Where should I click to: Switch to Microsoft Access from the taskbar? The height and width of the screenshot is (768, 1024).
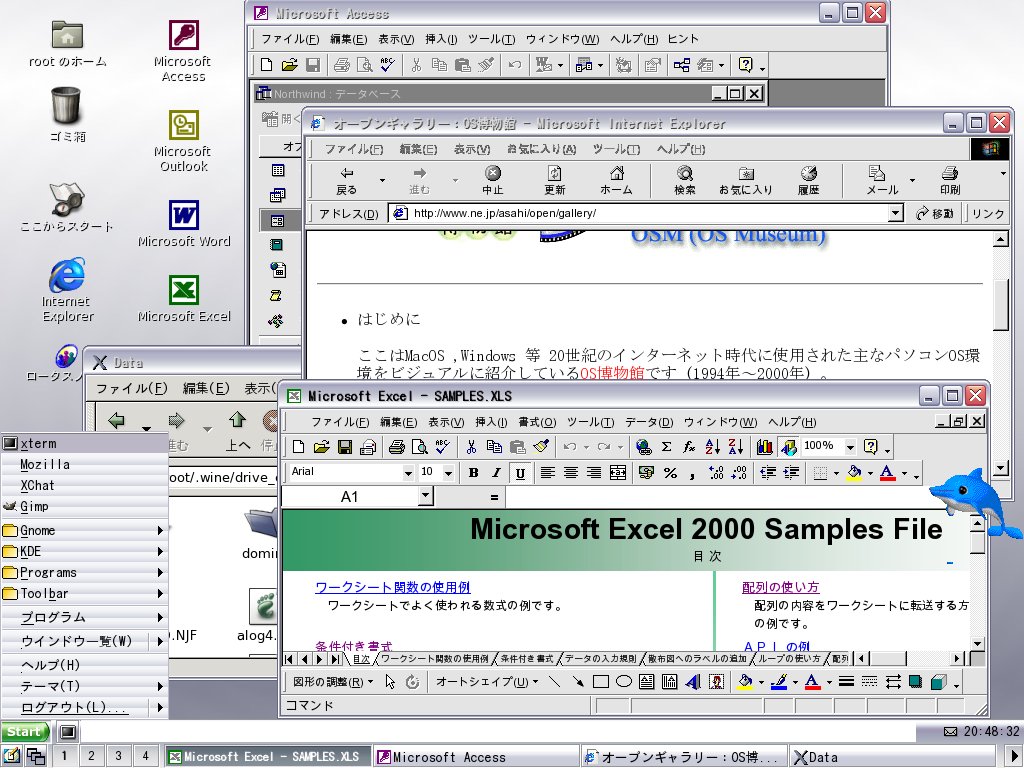[476, 757]
